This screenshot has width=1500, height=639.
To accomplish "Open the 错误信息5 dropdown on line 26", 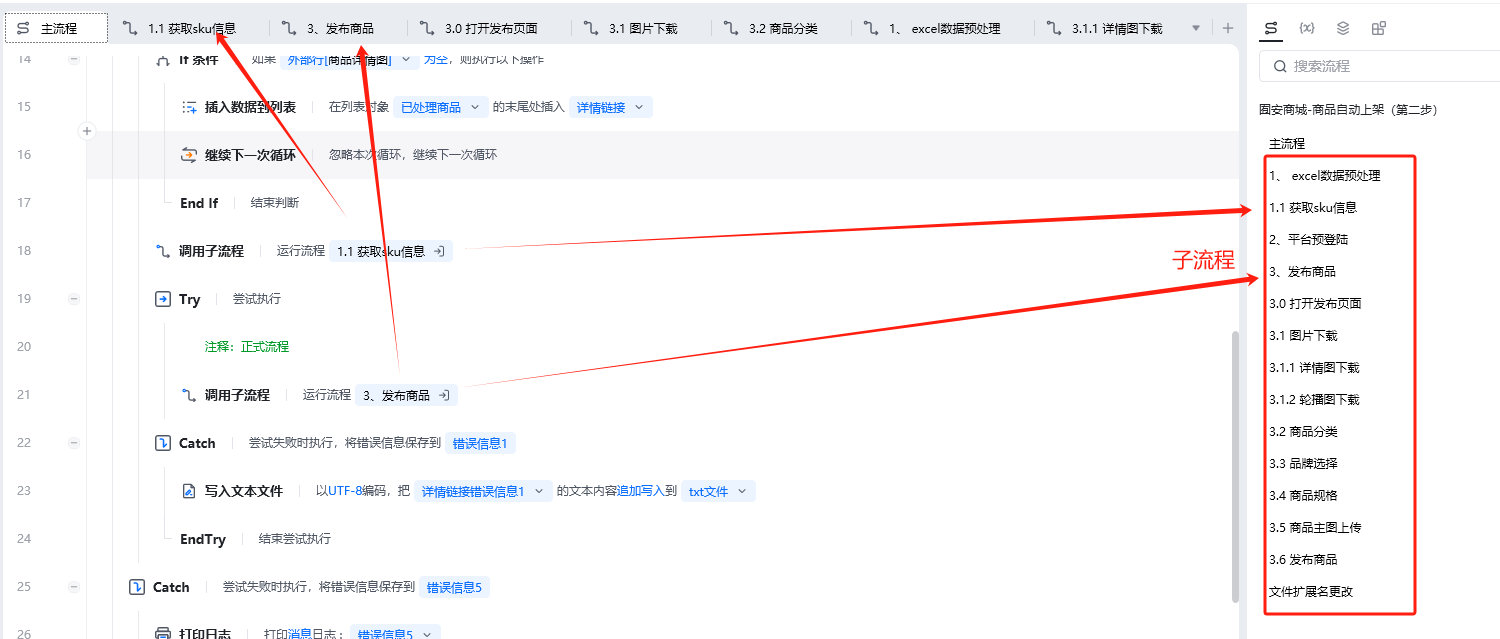I will point(395,634).
